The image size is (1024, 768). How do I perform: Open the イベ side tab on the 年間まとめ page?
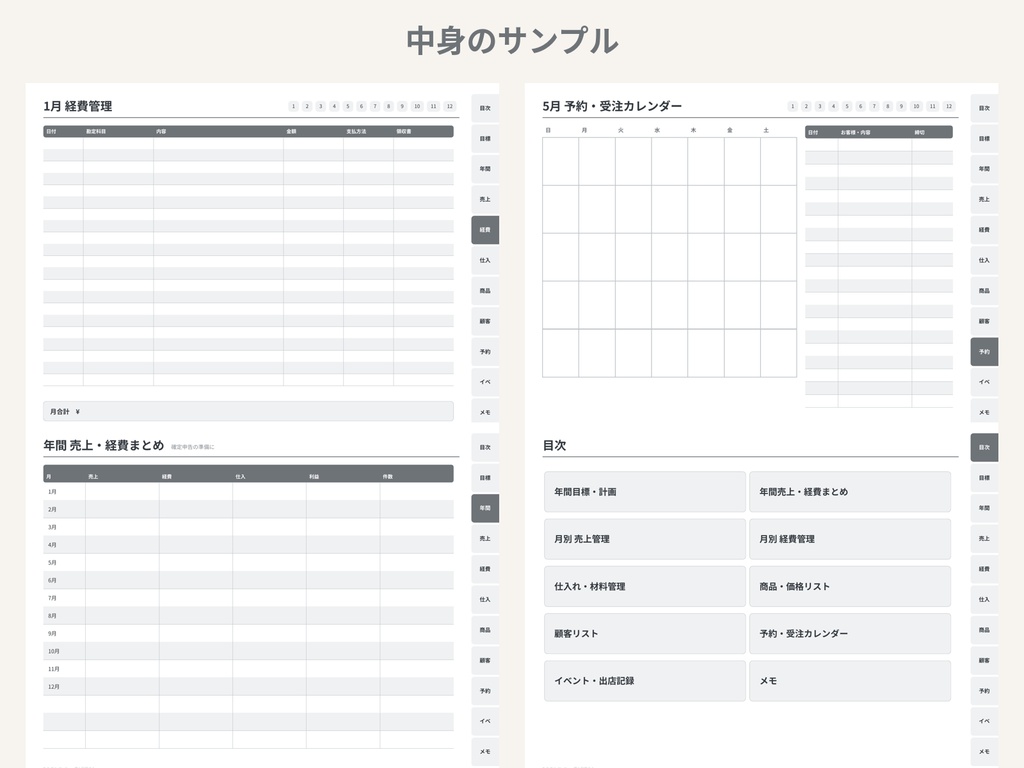[x=485, y=721]
